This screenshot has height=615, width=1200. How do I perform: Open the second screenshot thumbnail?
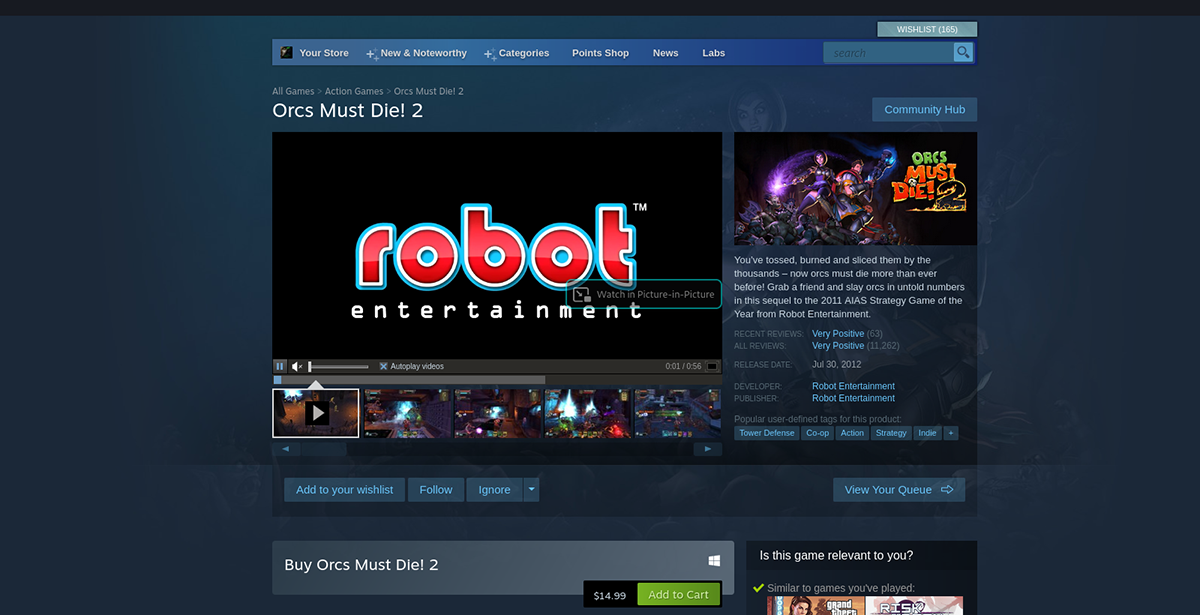[407, 413]
